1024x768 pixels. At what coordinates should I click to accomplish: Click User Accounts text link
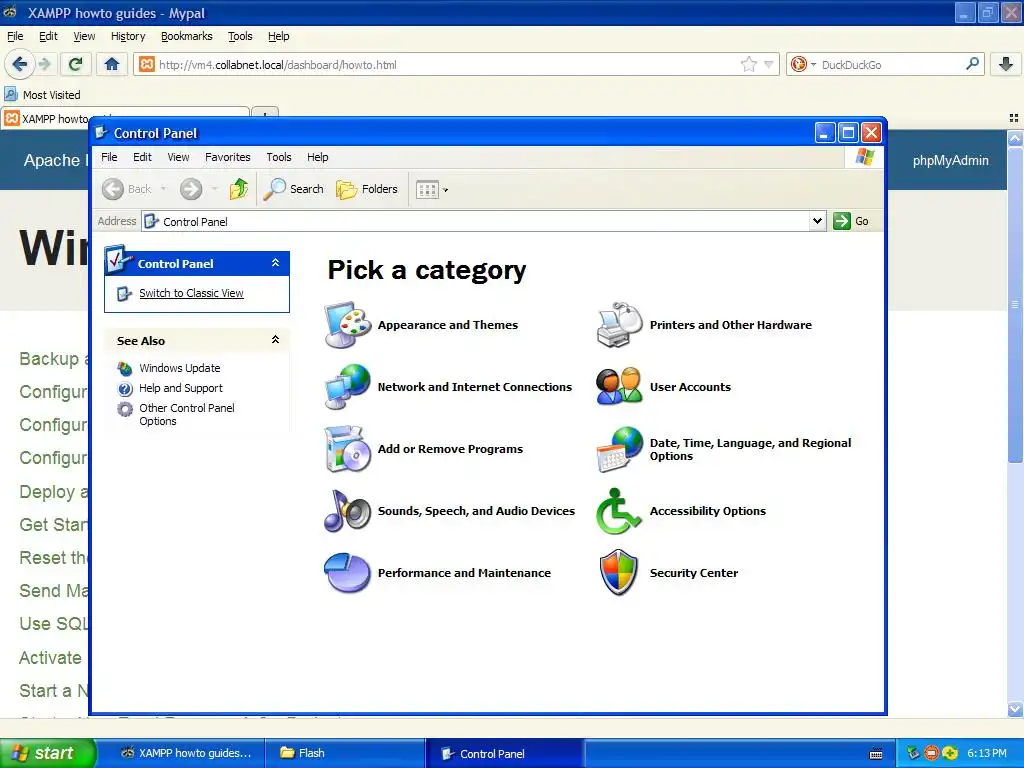click(690, 387)
